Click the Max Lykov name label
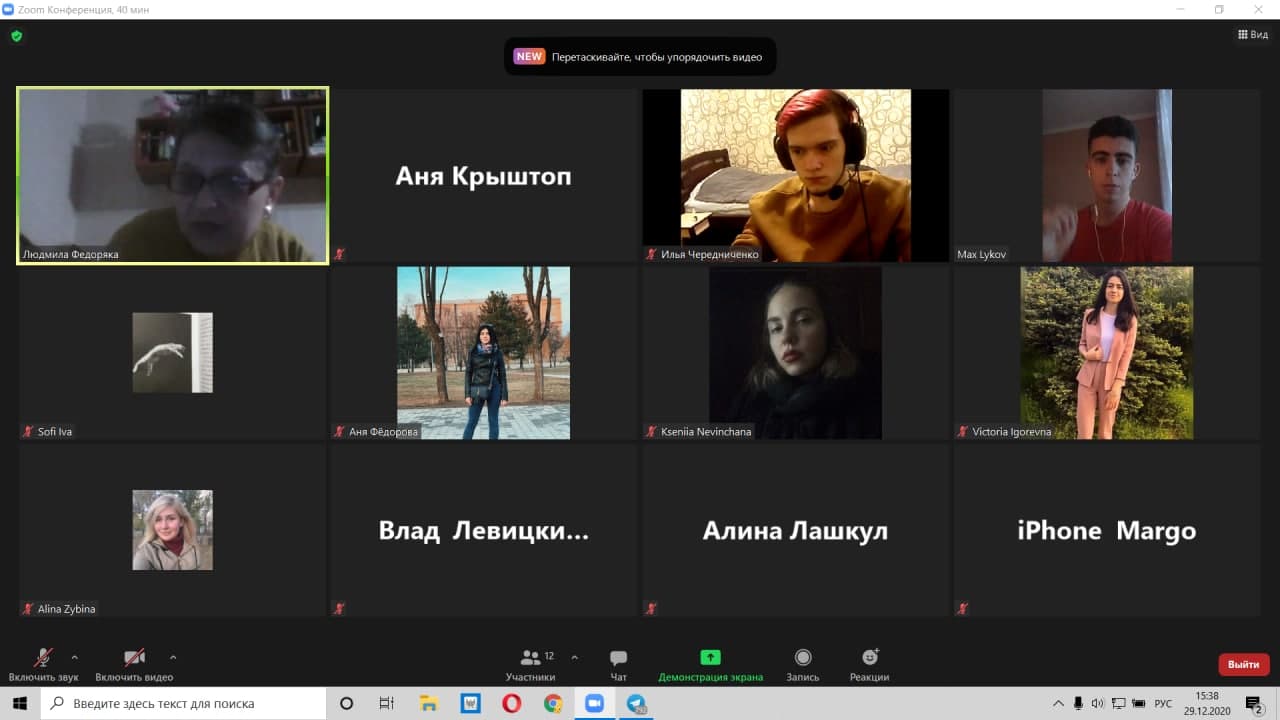This screenshot has height=720, width=1280. click(x=981, y=254)
